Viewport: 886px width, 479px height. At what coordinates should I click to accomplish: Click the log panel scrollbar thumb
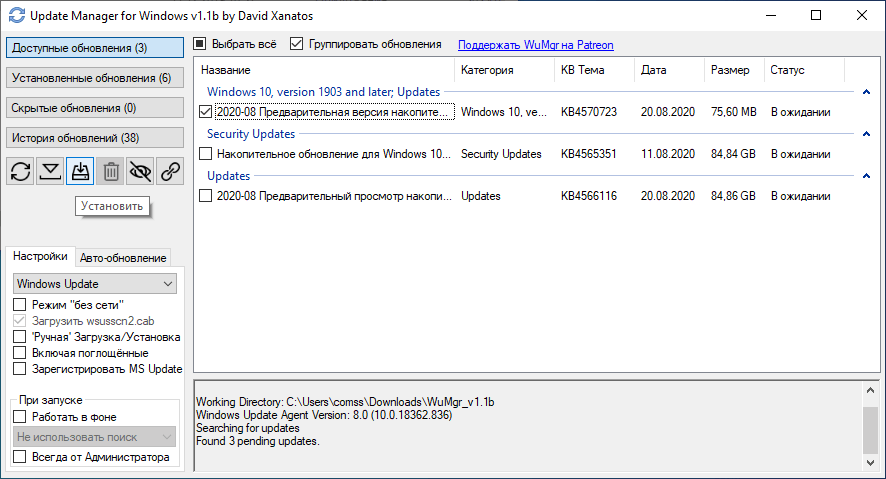click(870, 430)
